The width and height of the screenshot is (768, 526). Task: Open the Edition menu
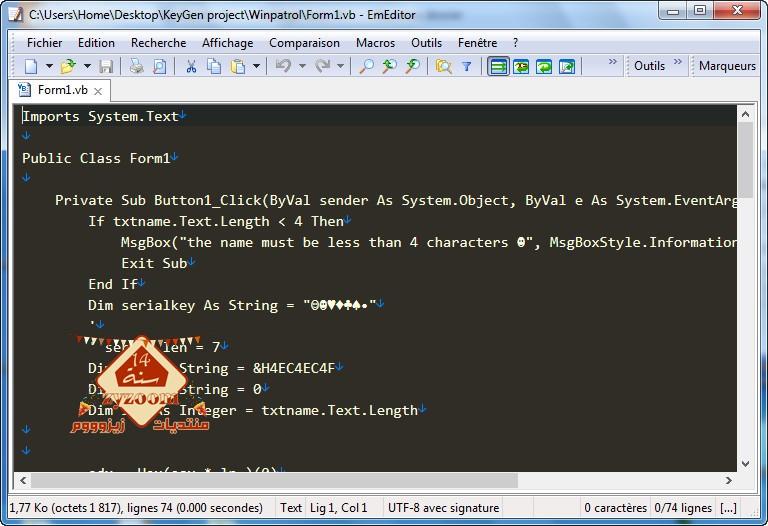click(x=96, y=43)
